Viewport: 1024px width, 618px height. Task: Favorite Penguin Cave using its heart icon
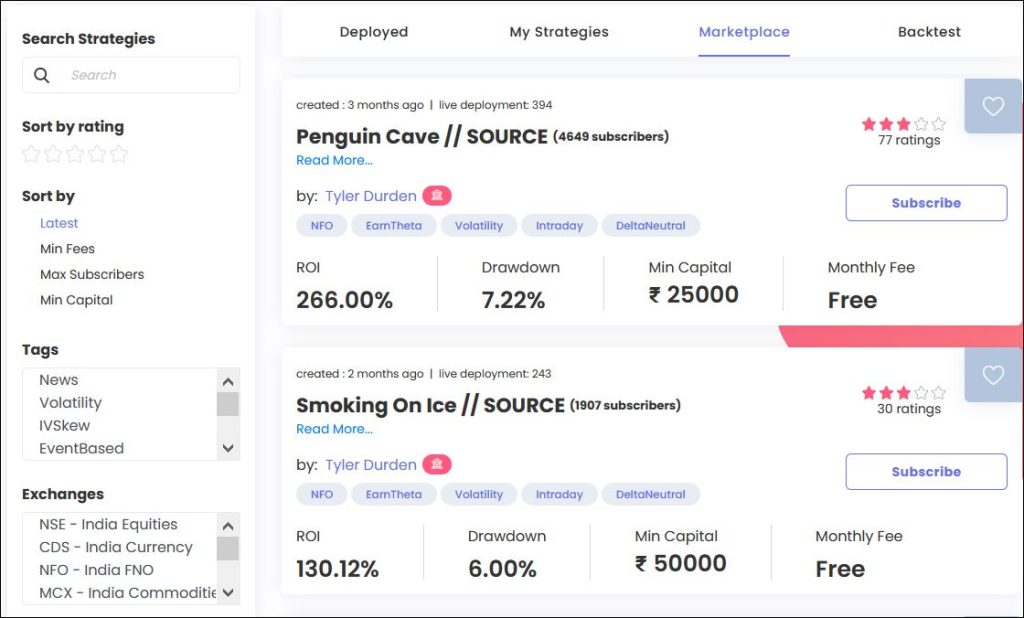coord(992,105)
